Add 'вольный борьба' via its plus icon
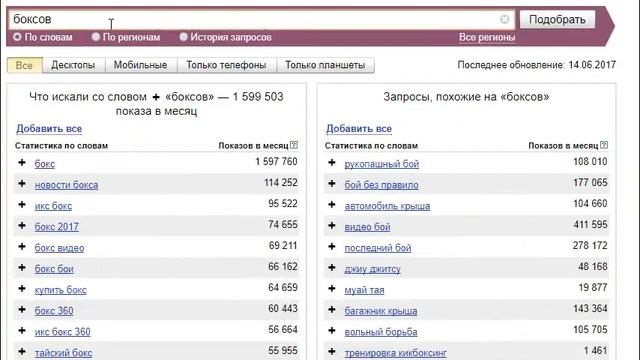 pyautogui.click(x=332, y=331)
